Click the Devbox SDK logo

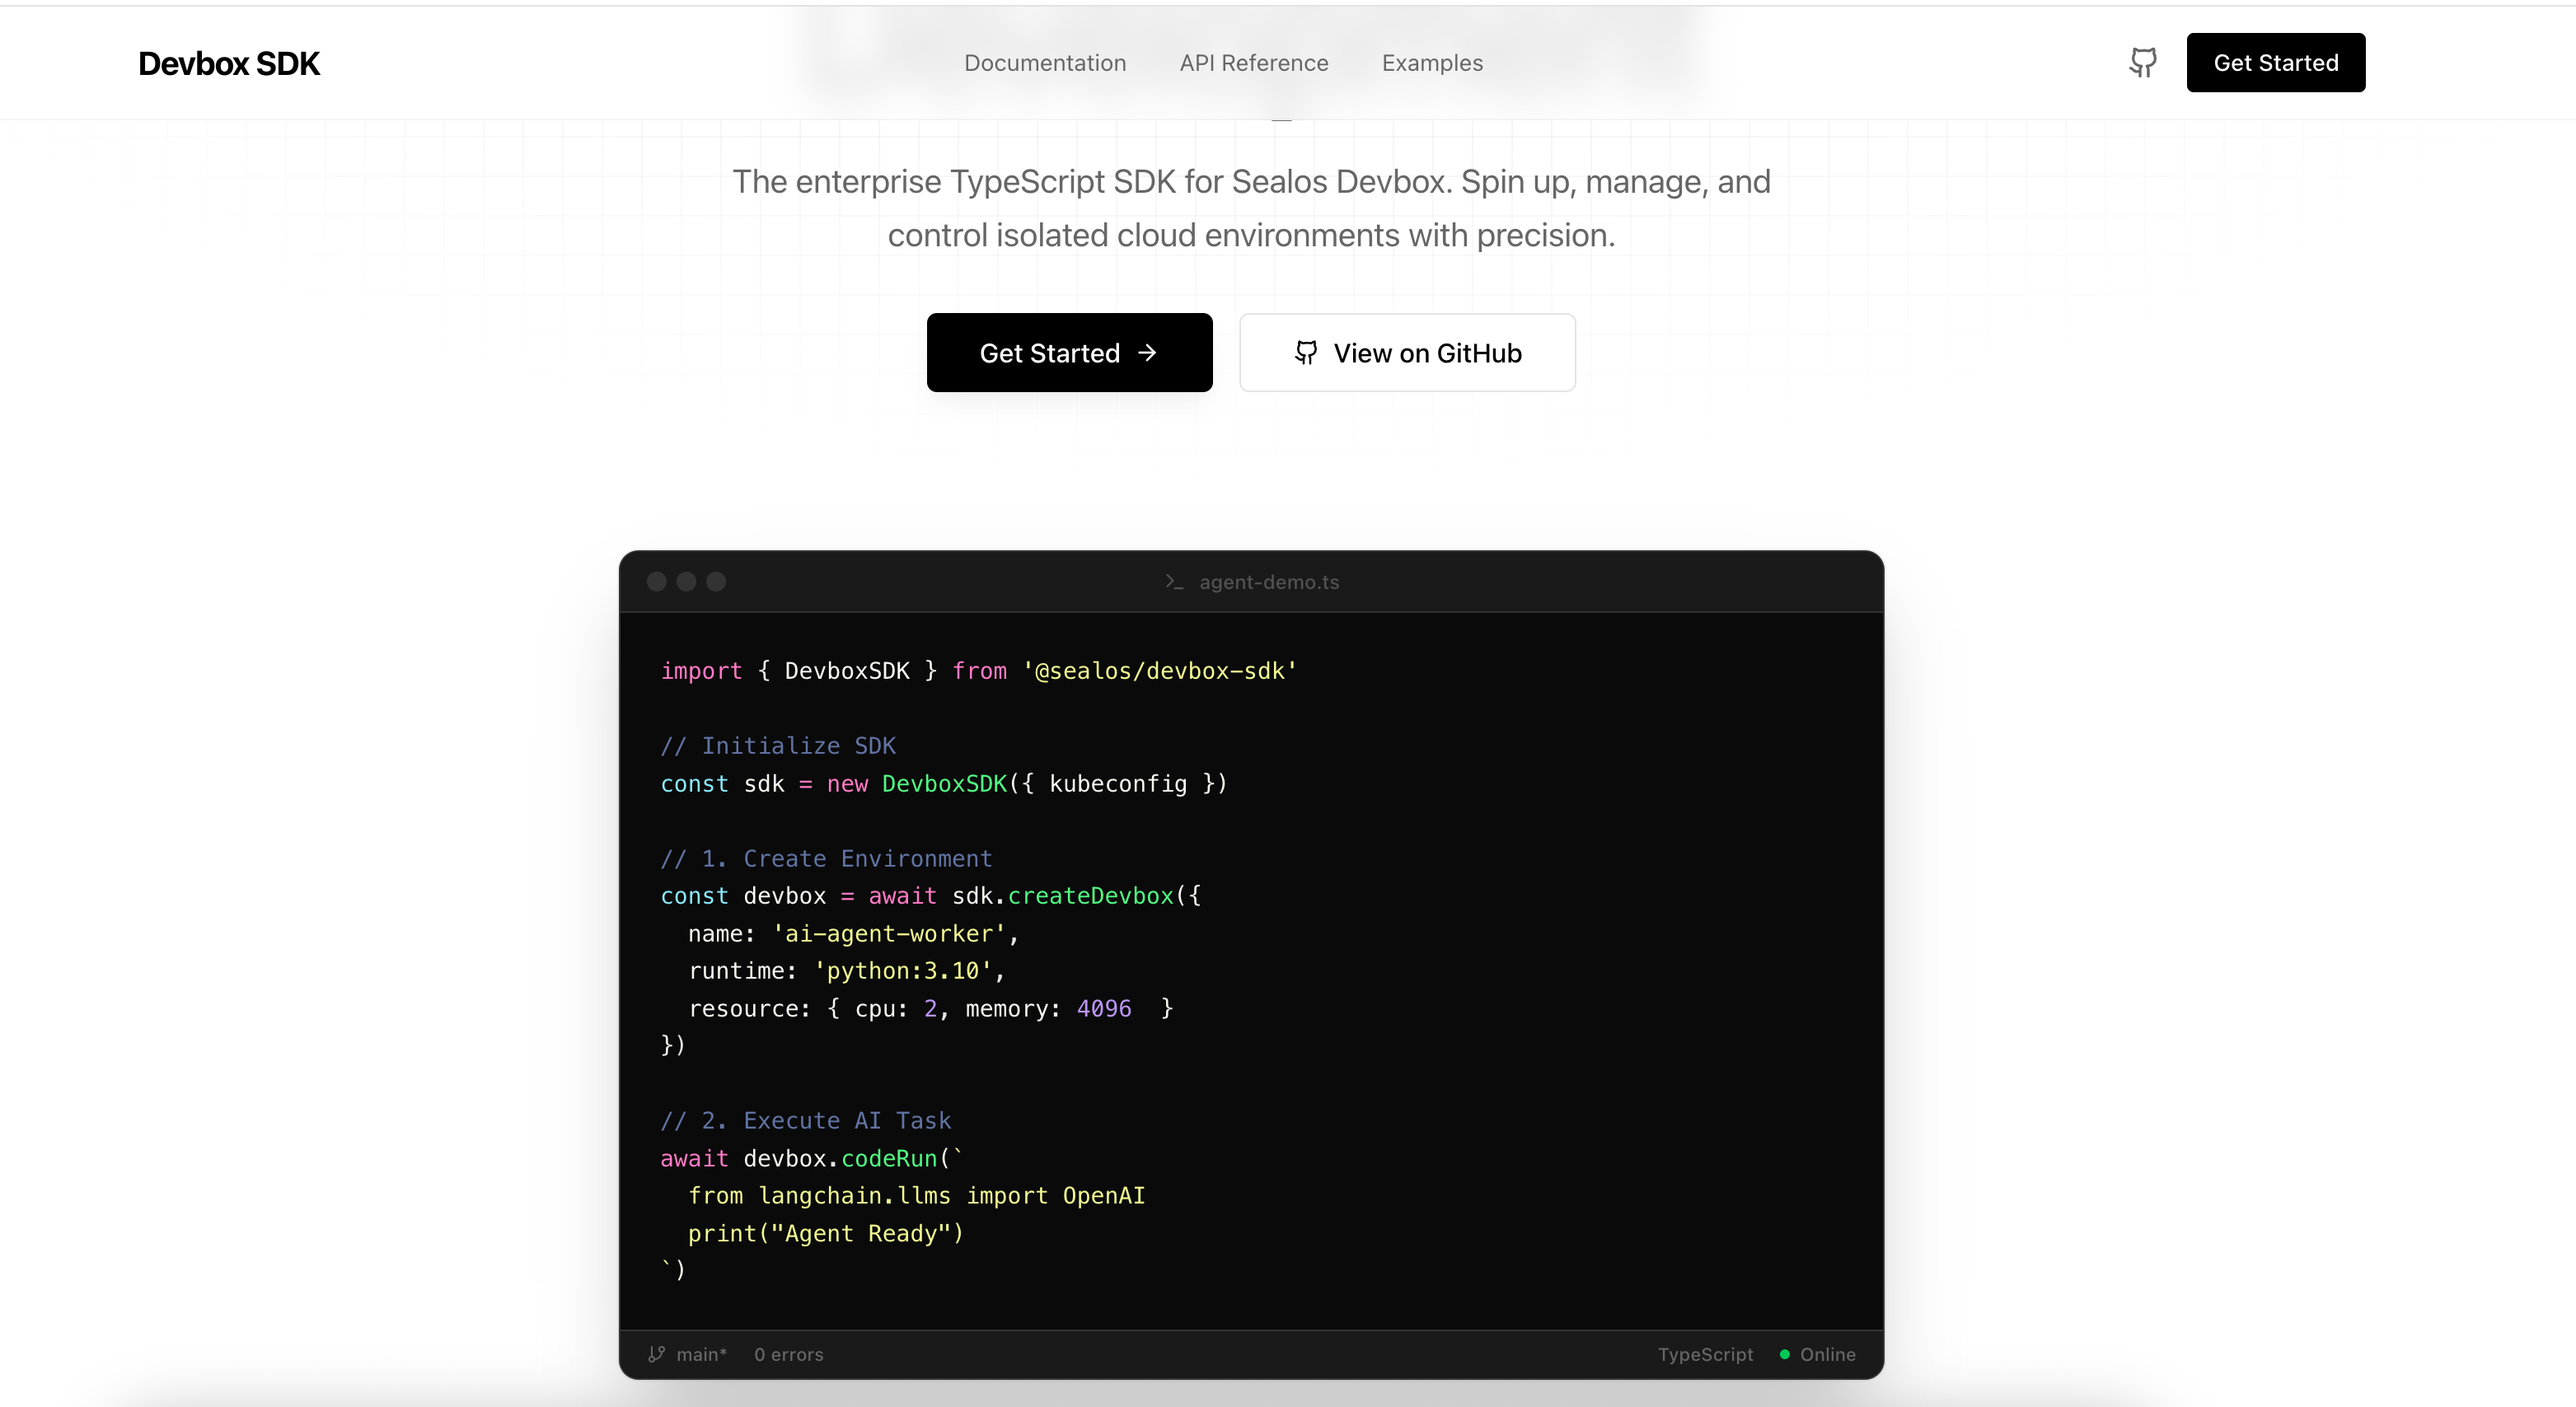coord(228,62)
